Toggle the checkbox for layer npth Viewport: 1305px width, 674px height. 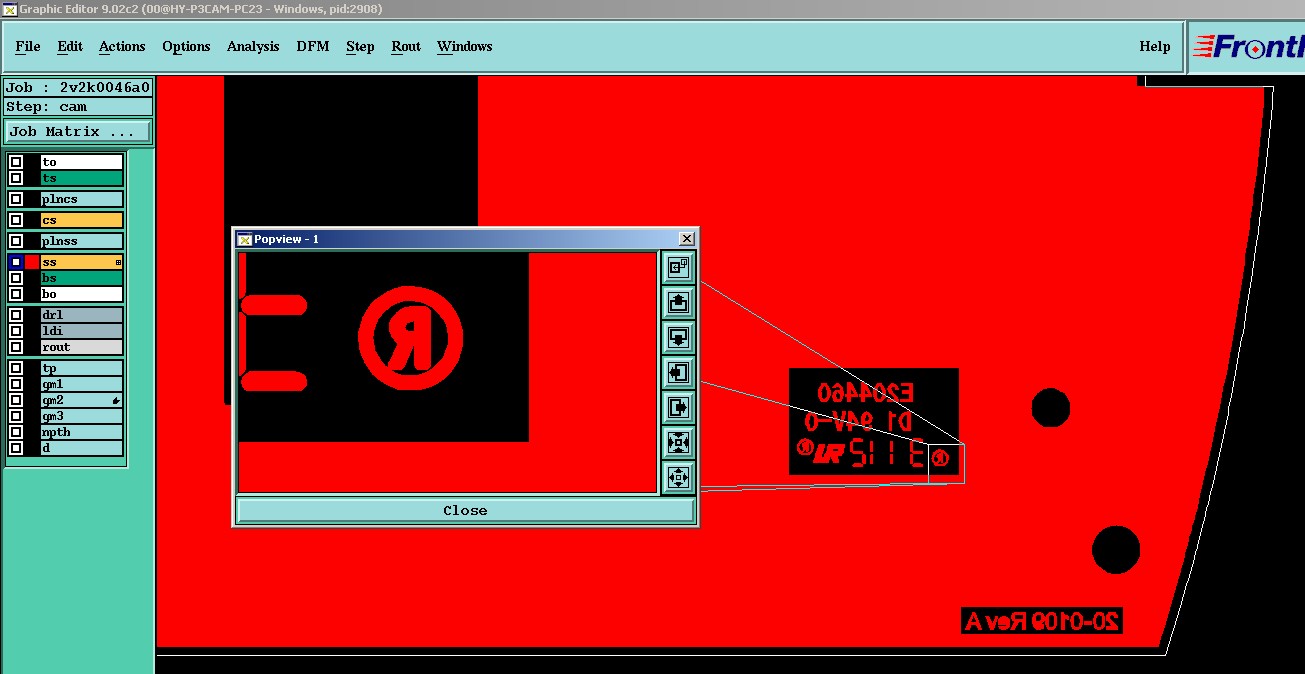point(16,432)
